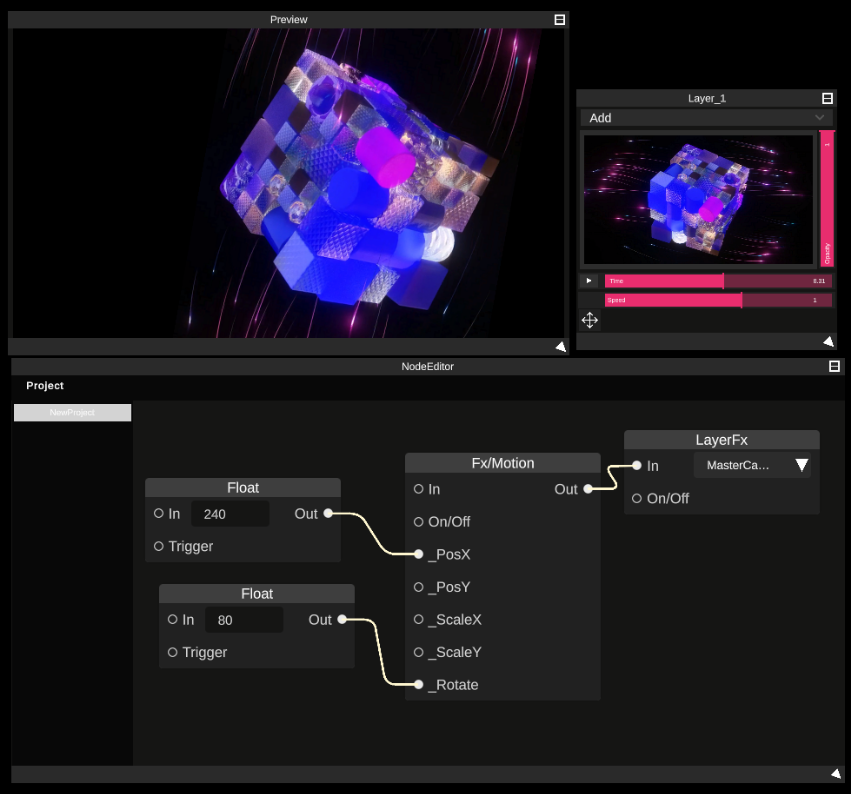
Task: Click the Layer_1 panel menu icon
Action: [826, 97]
